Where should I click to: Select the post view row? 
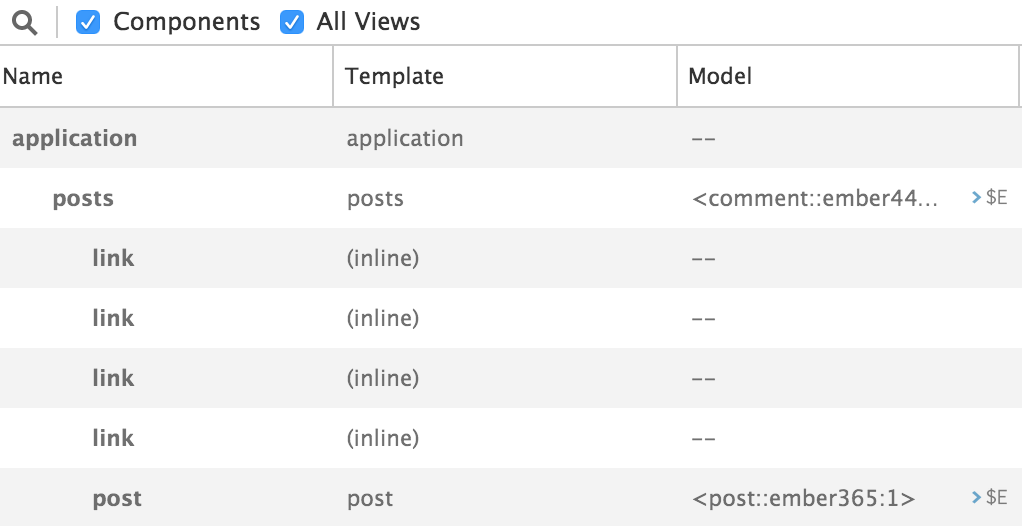pos(117,498)
